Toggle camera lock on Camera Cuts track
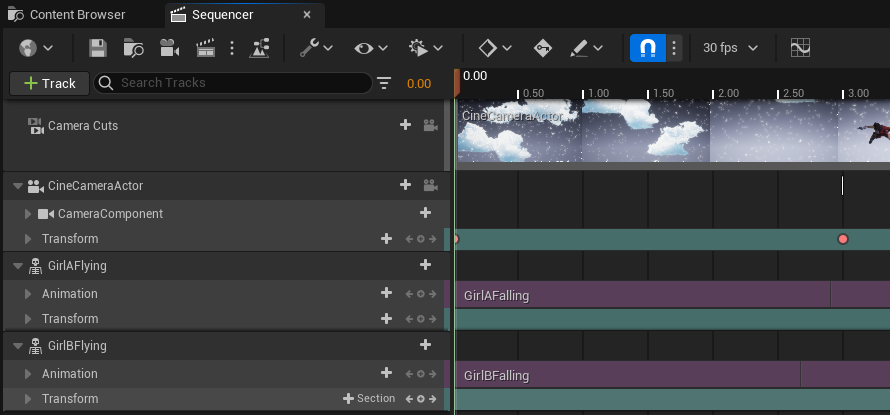Screen dimensions: 890x415 (430, 126)
